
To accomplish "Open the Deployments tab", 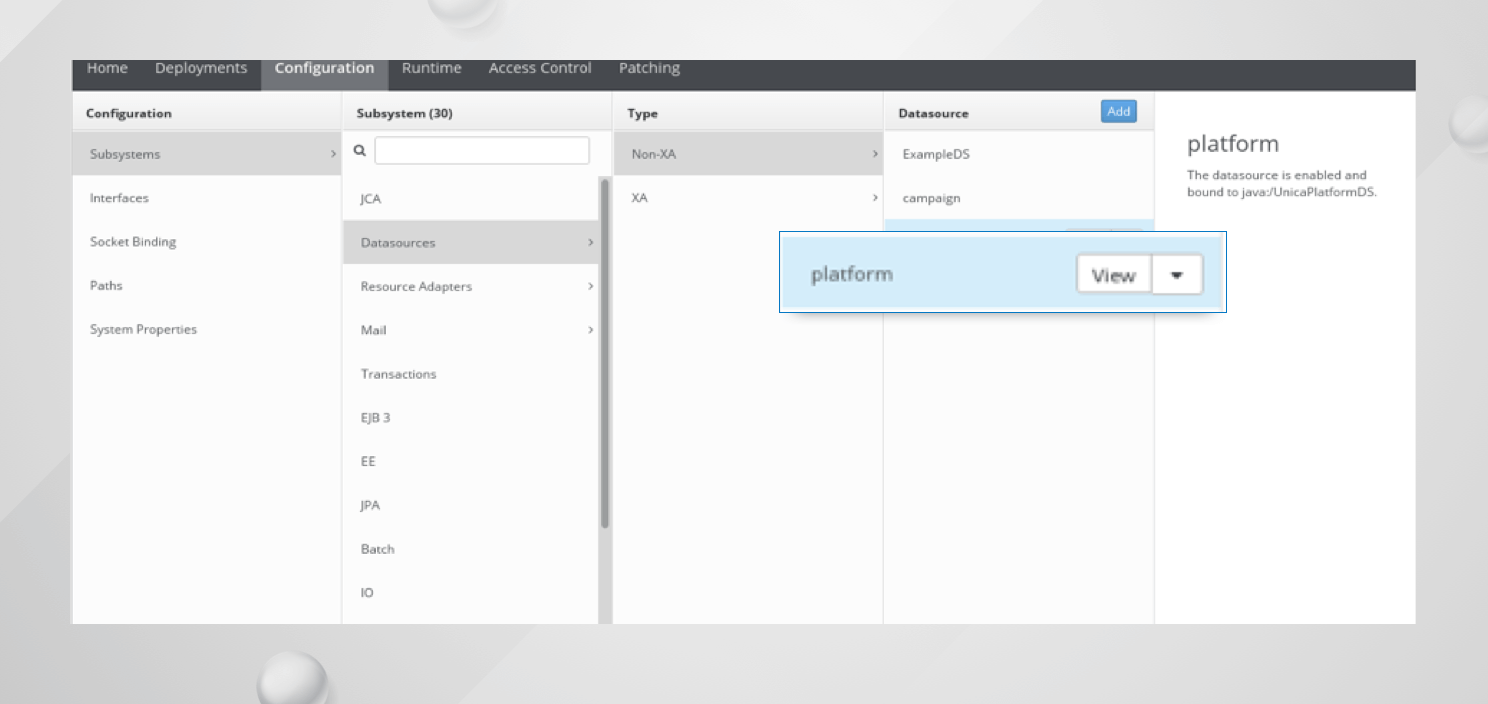I will tap(201, 68).
